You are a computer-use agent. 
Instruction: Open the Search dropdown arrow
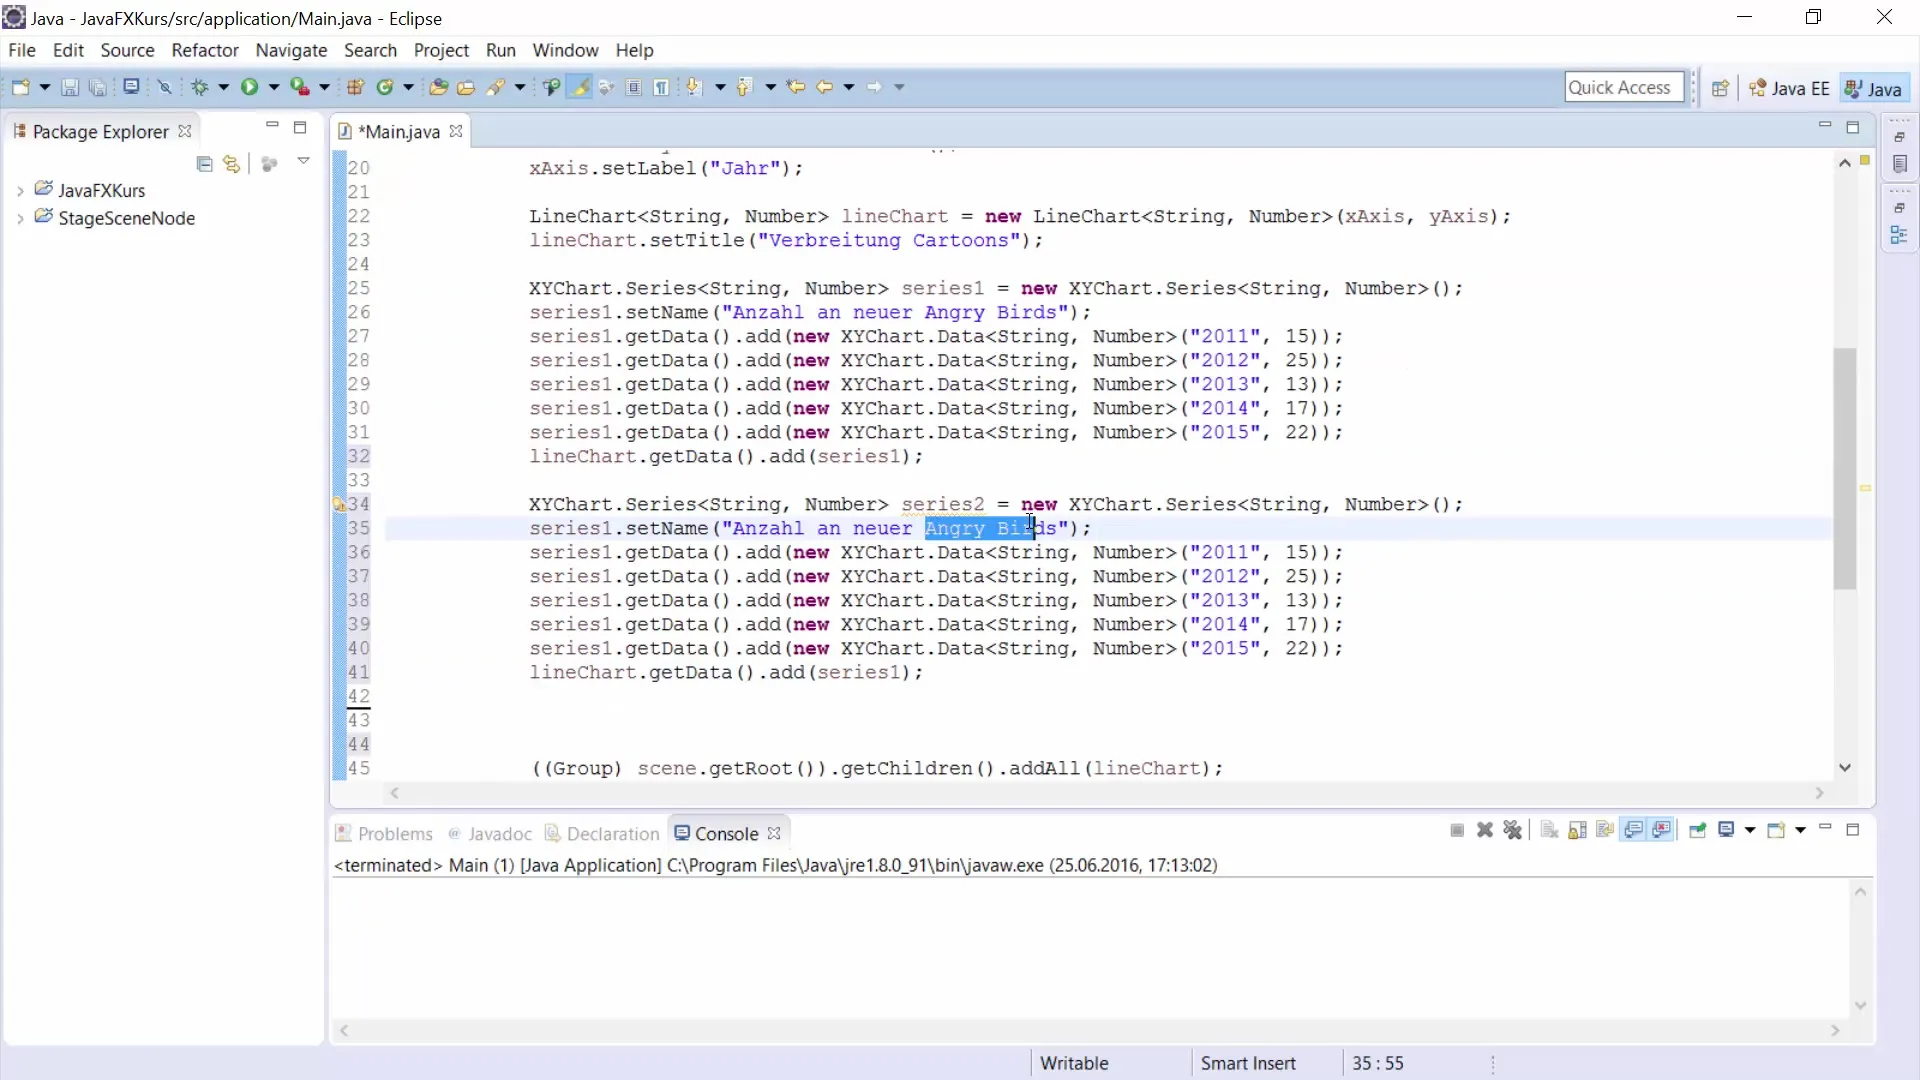tap(520, 88)
